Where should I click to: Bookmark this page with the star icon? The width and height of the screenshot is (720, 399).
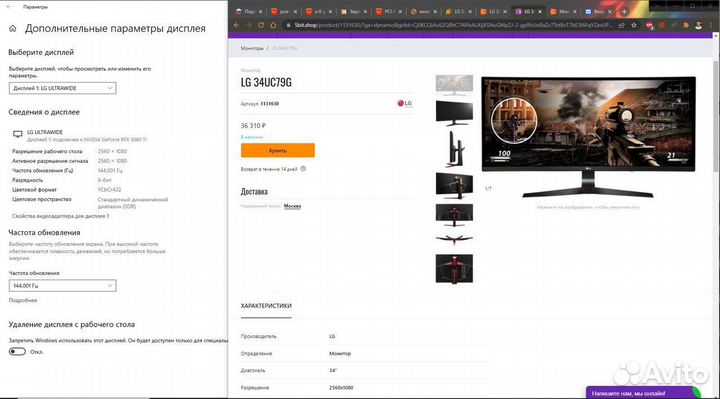pyautogui.click(x=634, y=25)
